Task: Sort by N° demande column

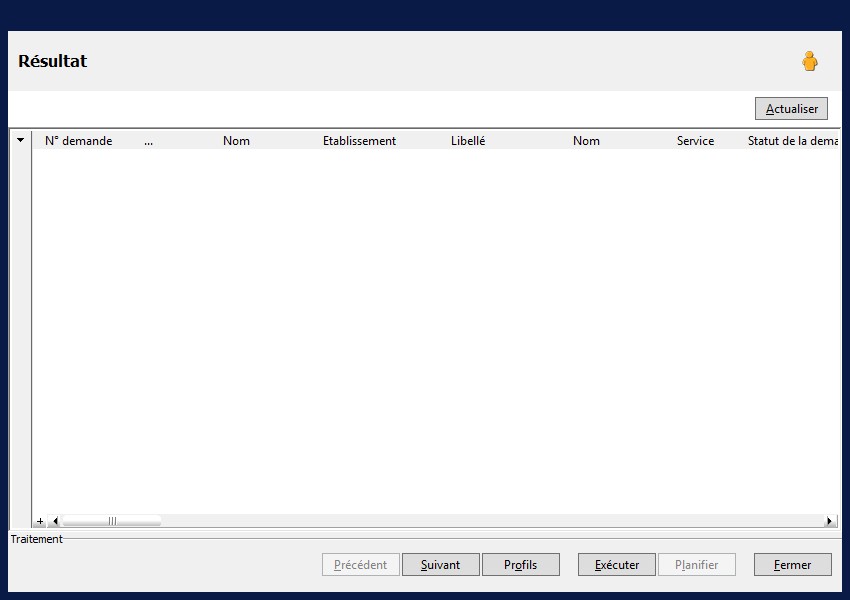Action: click(x=79, y=141)
